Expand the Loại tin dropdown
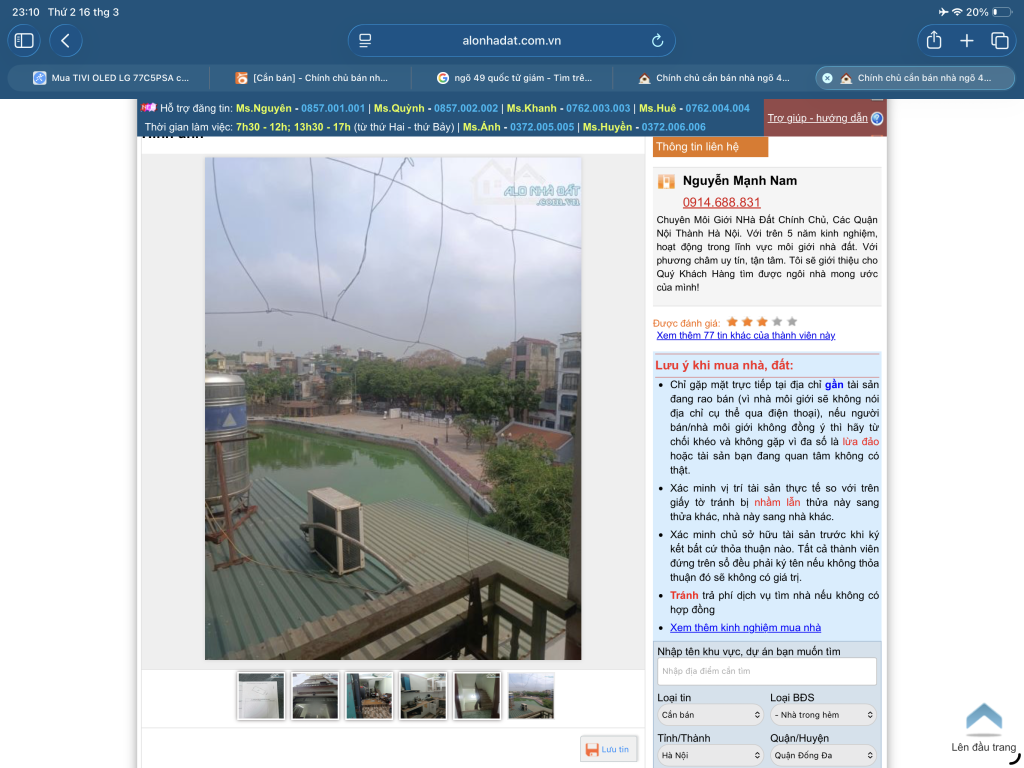Screen dimensions: 1024x768 click(710, 715)
